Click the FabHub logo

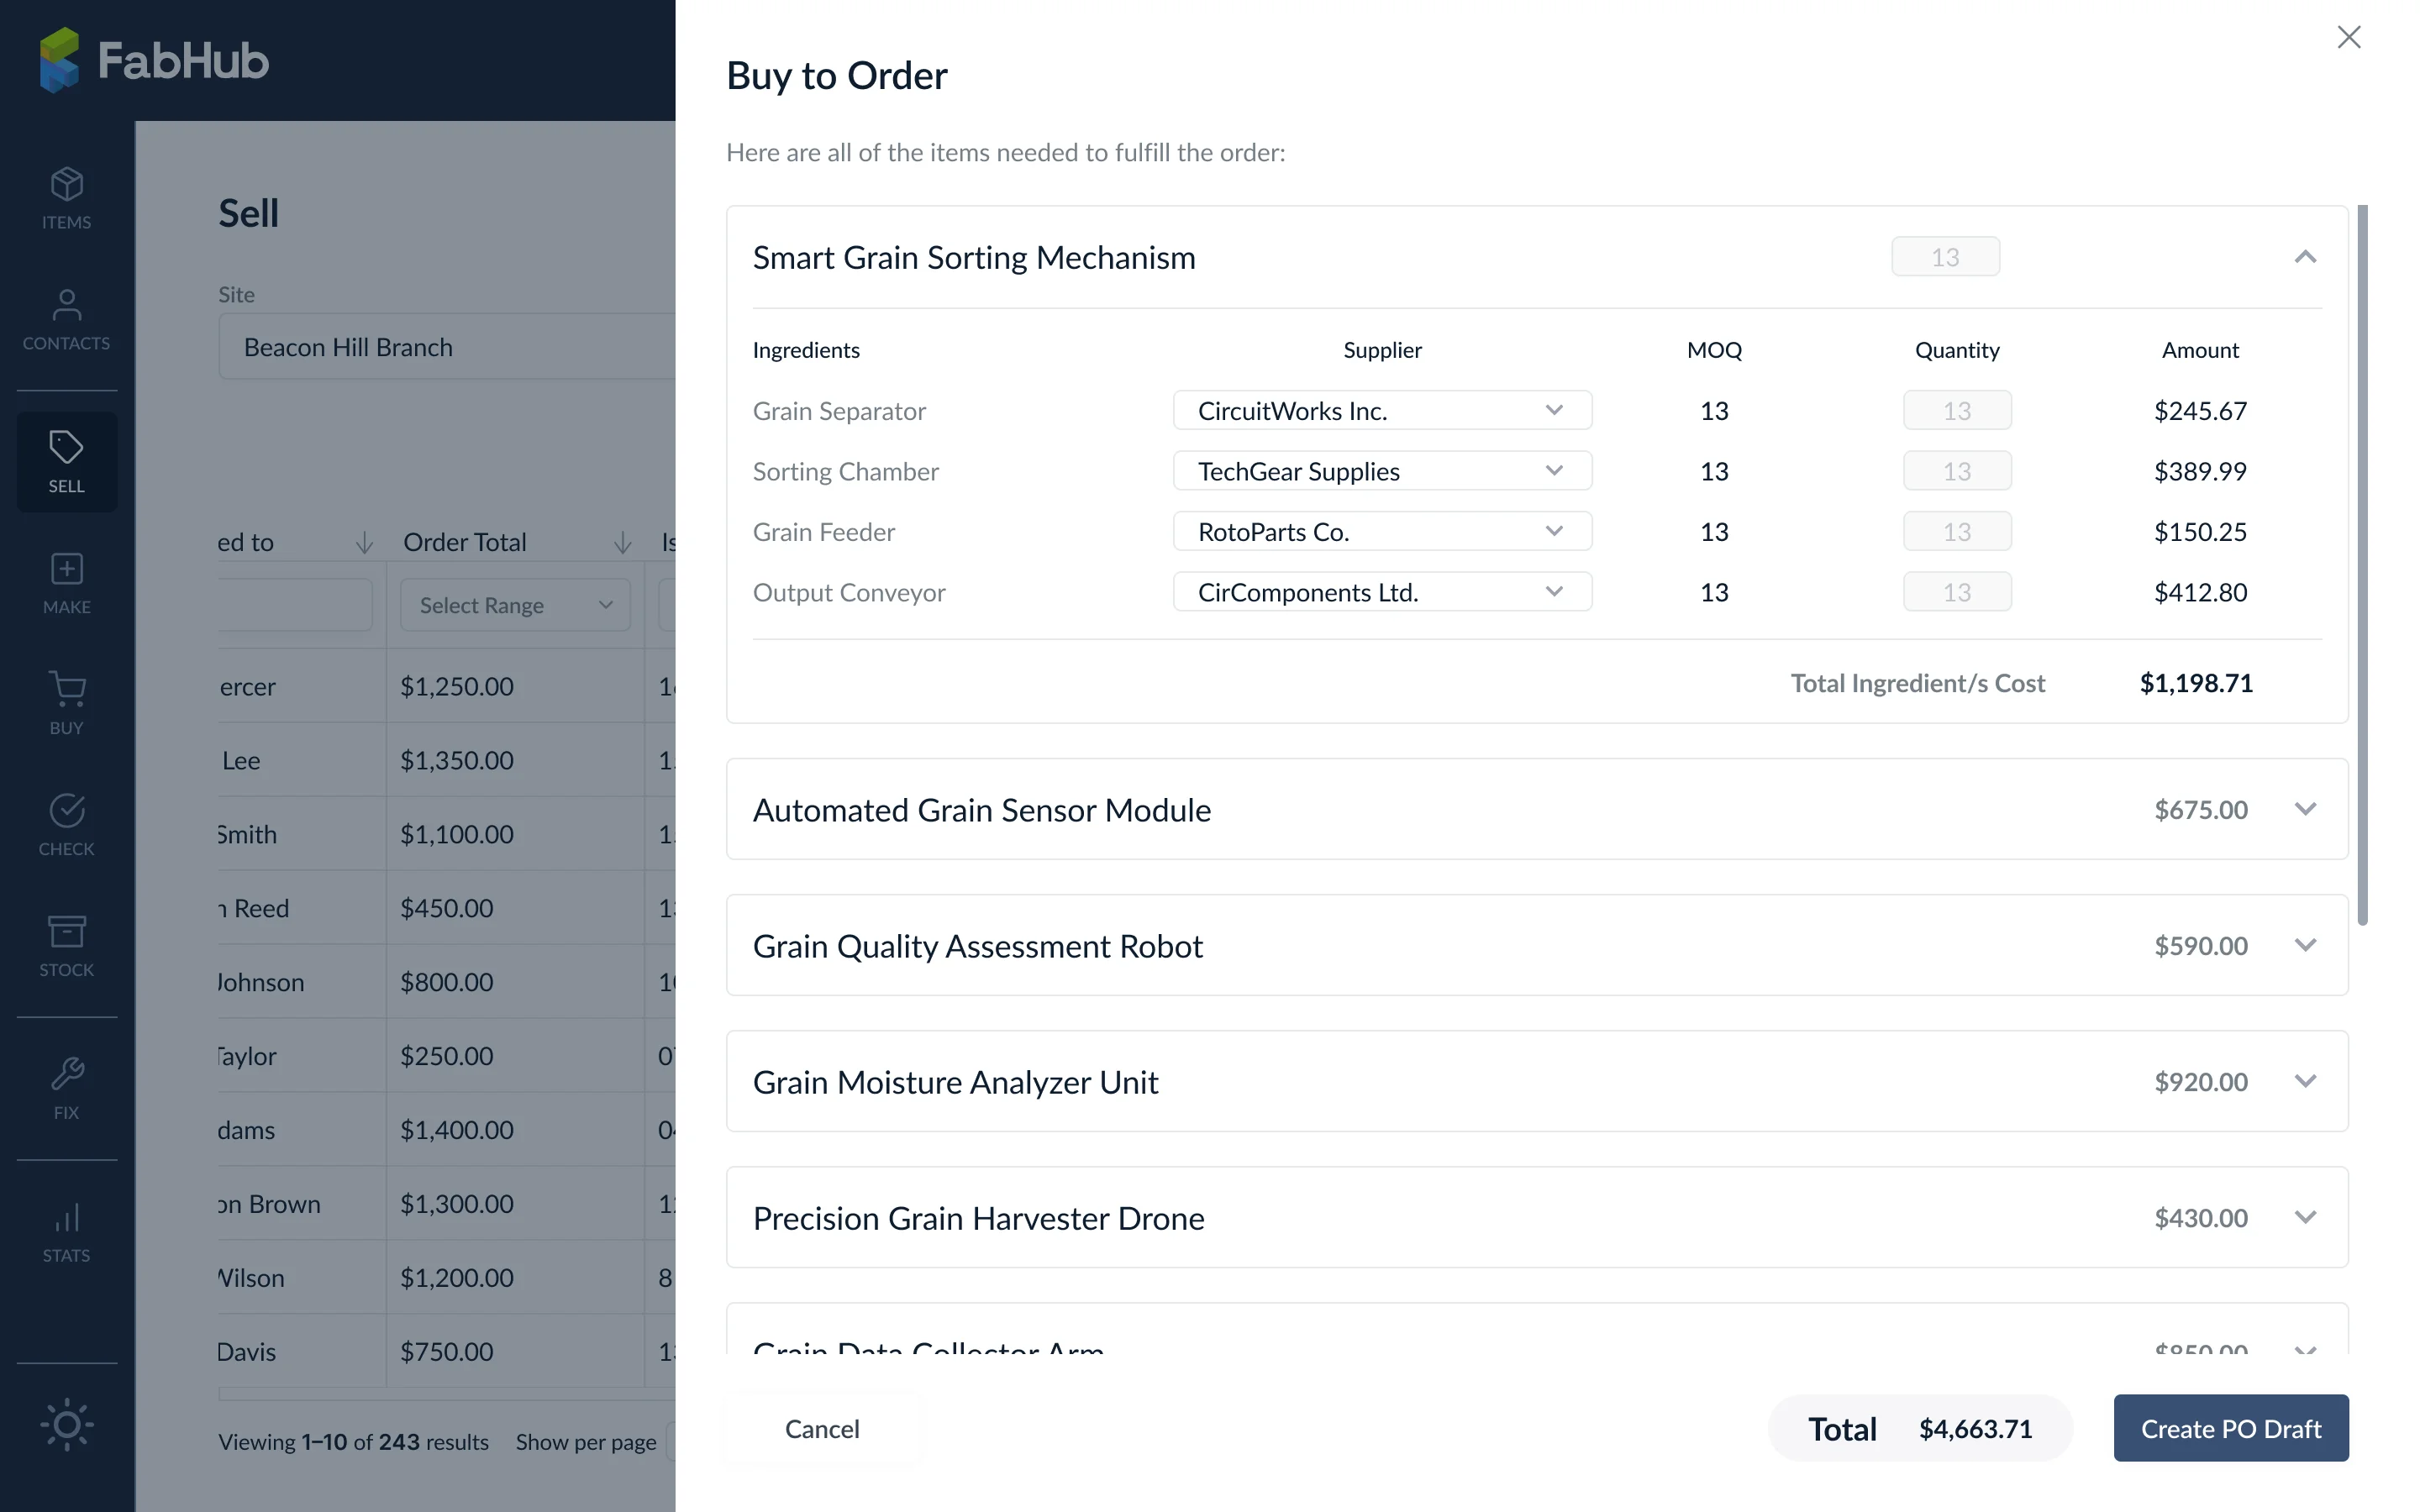(x=154, y=60)
